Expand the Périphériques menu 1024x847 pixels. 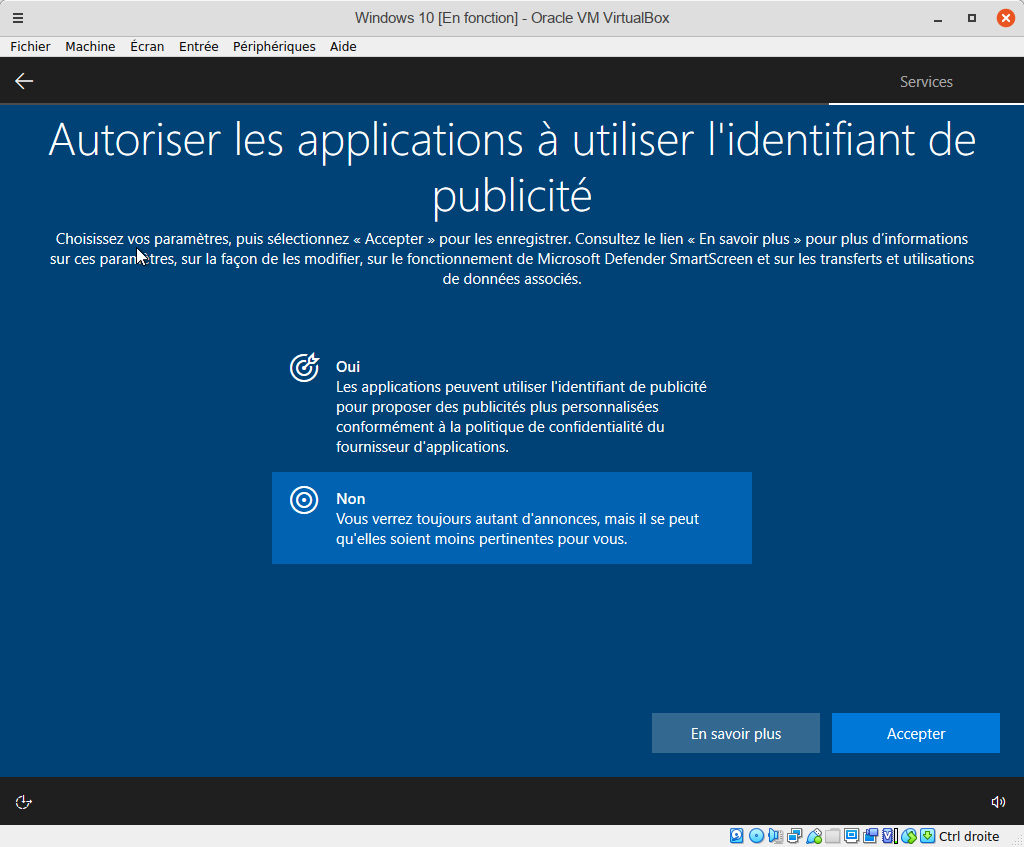[x=274, y=47]
